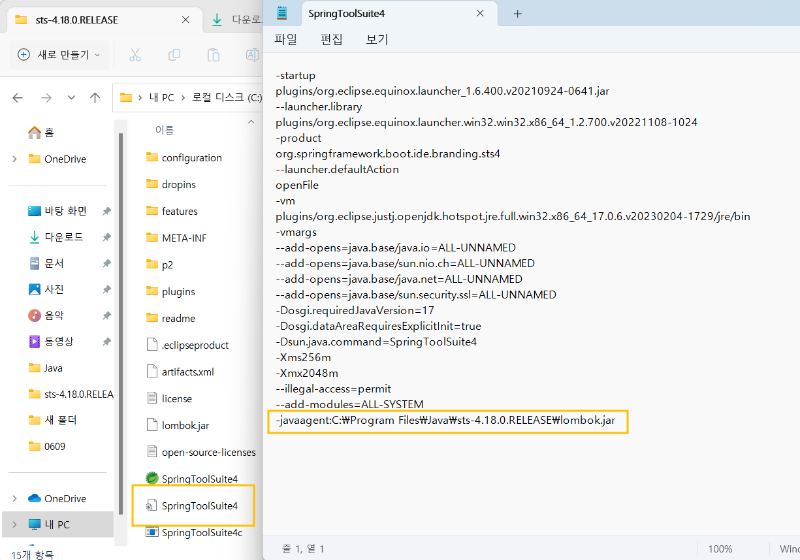Open 문서 quick access item
800x560 pixels.
(47, 263)
